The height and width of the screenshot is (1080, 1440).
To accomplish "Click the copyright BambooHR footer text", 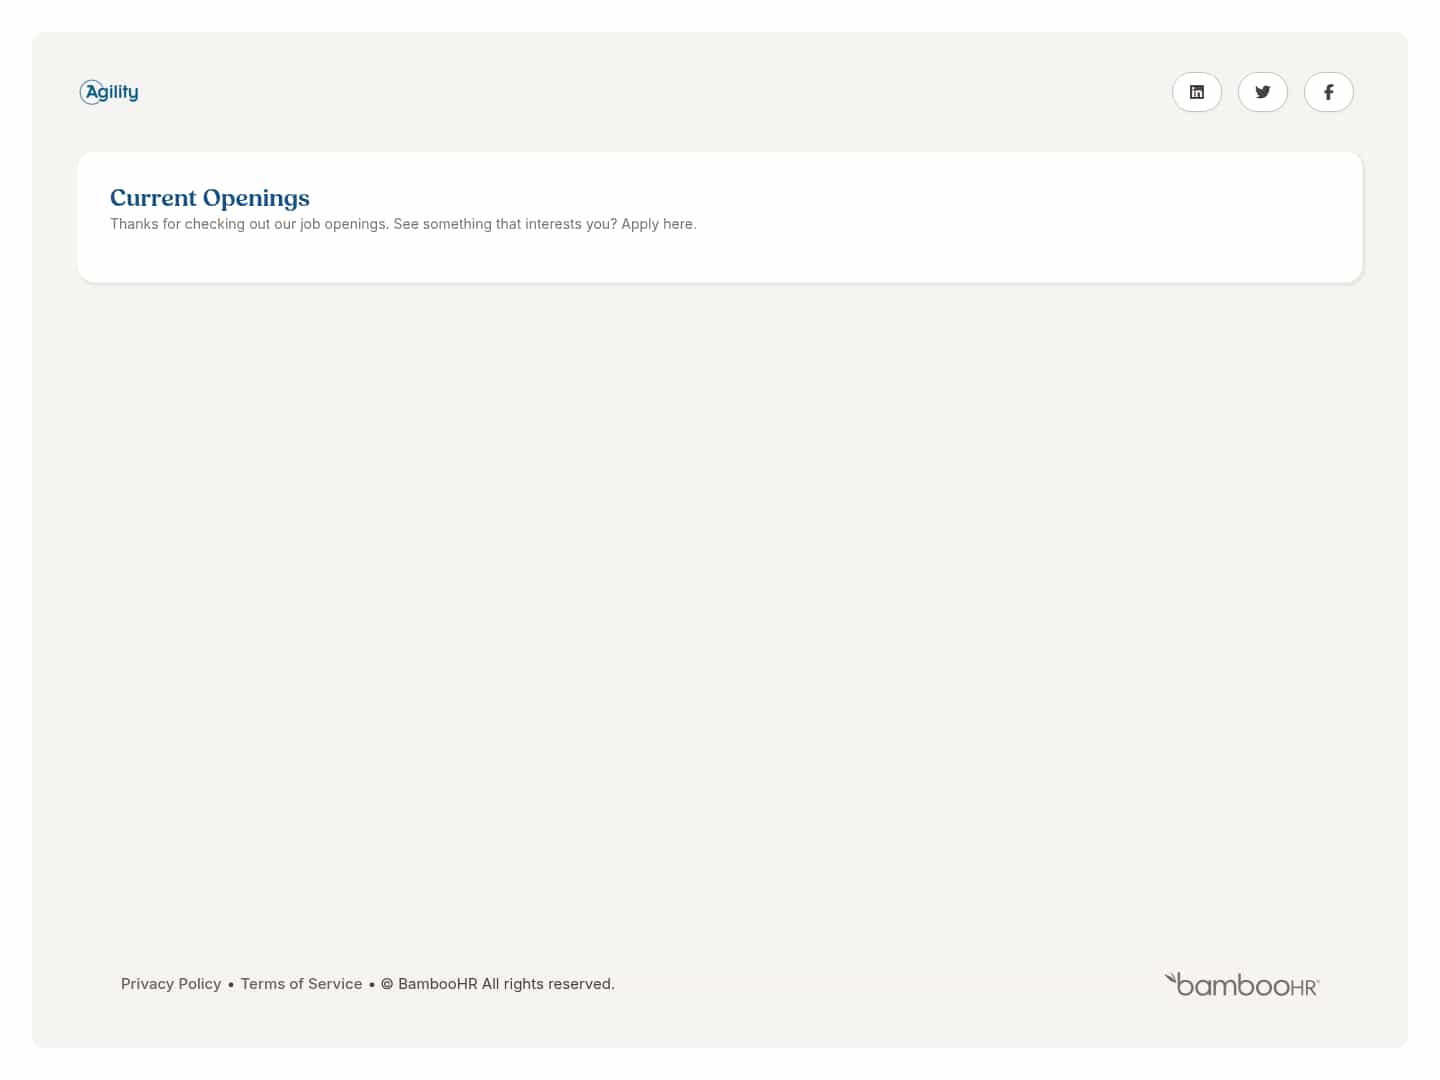I will click(x=497, y=983).
